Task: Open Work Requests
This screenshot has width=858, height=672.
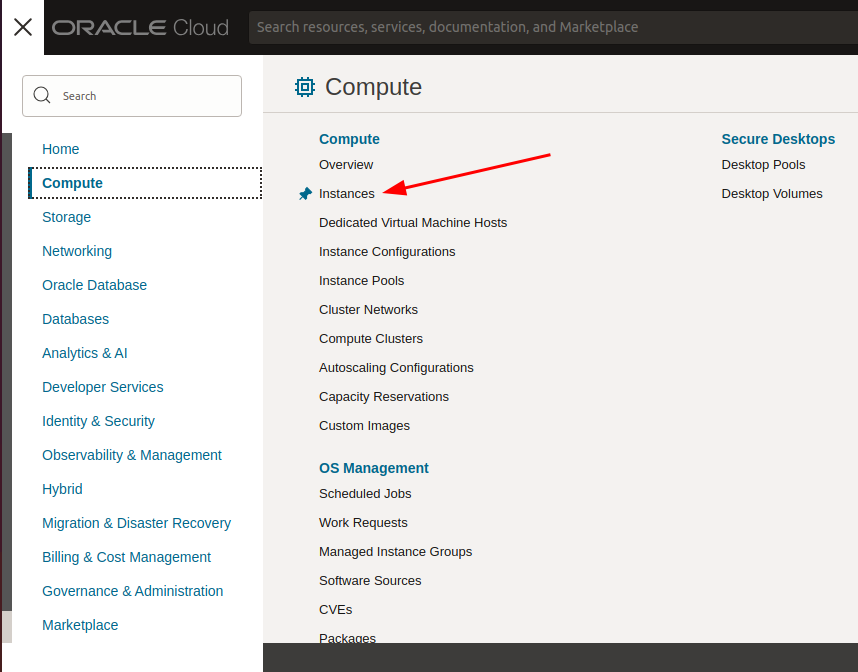Action: coord(363,523)
